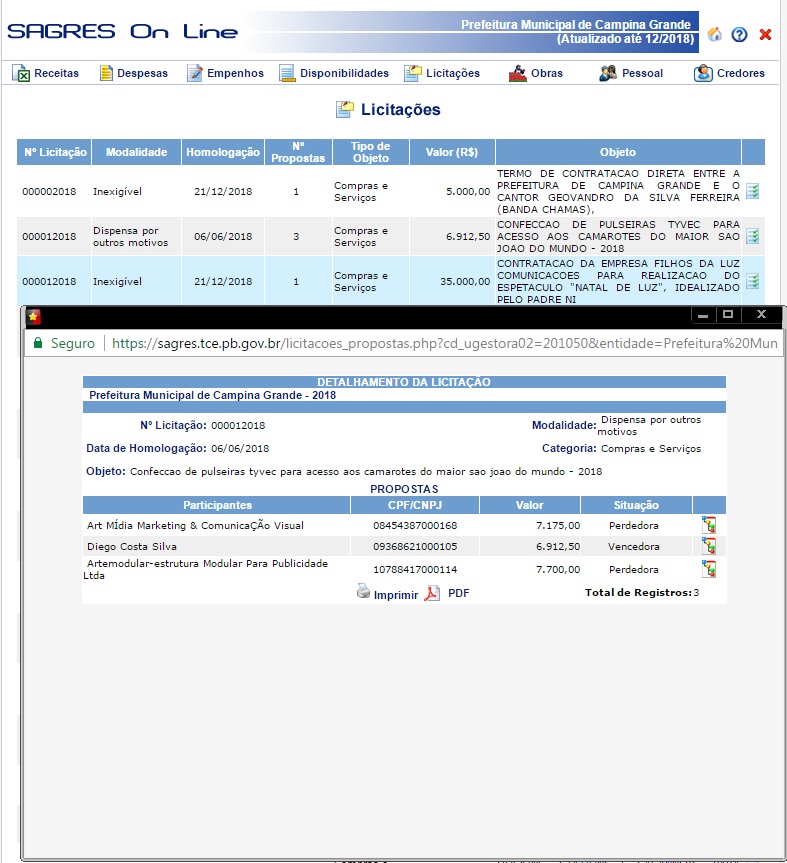Click the Disponibilidades icon

click(287, 73)
